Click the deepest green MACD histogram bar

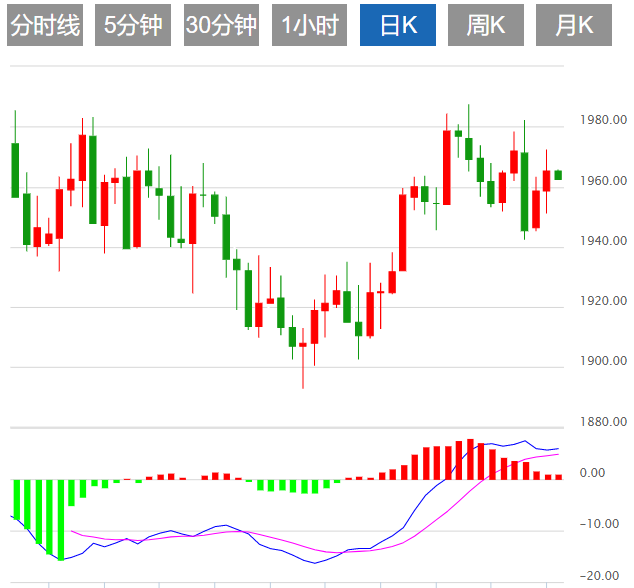(61, 520)
